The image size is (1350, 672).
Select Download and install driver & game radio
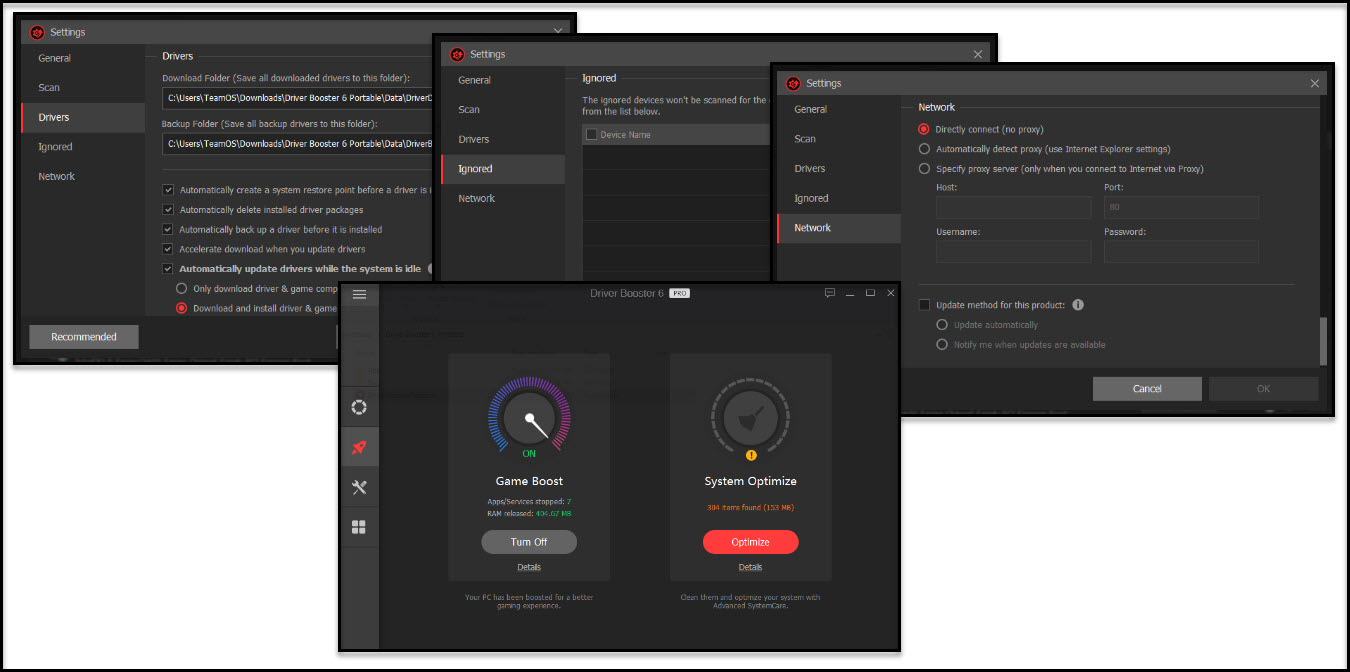pos(181,308)
